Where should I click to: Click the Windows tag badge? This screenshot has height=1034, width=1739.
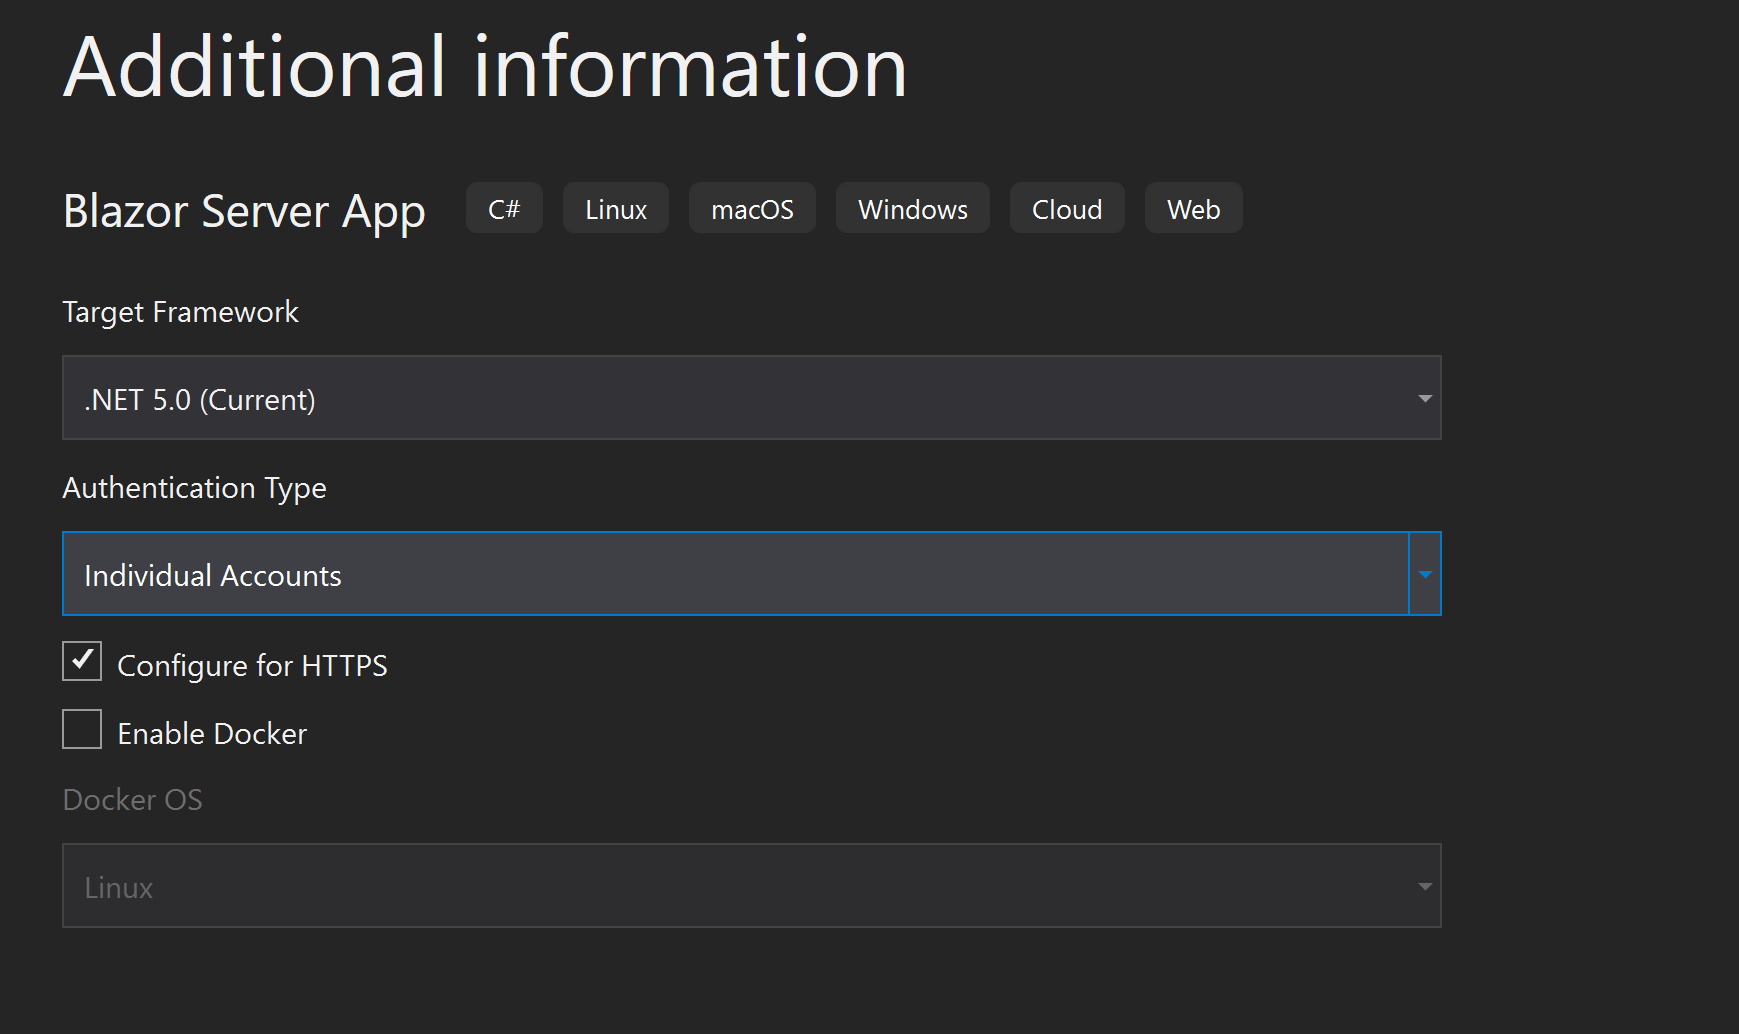913,208
